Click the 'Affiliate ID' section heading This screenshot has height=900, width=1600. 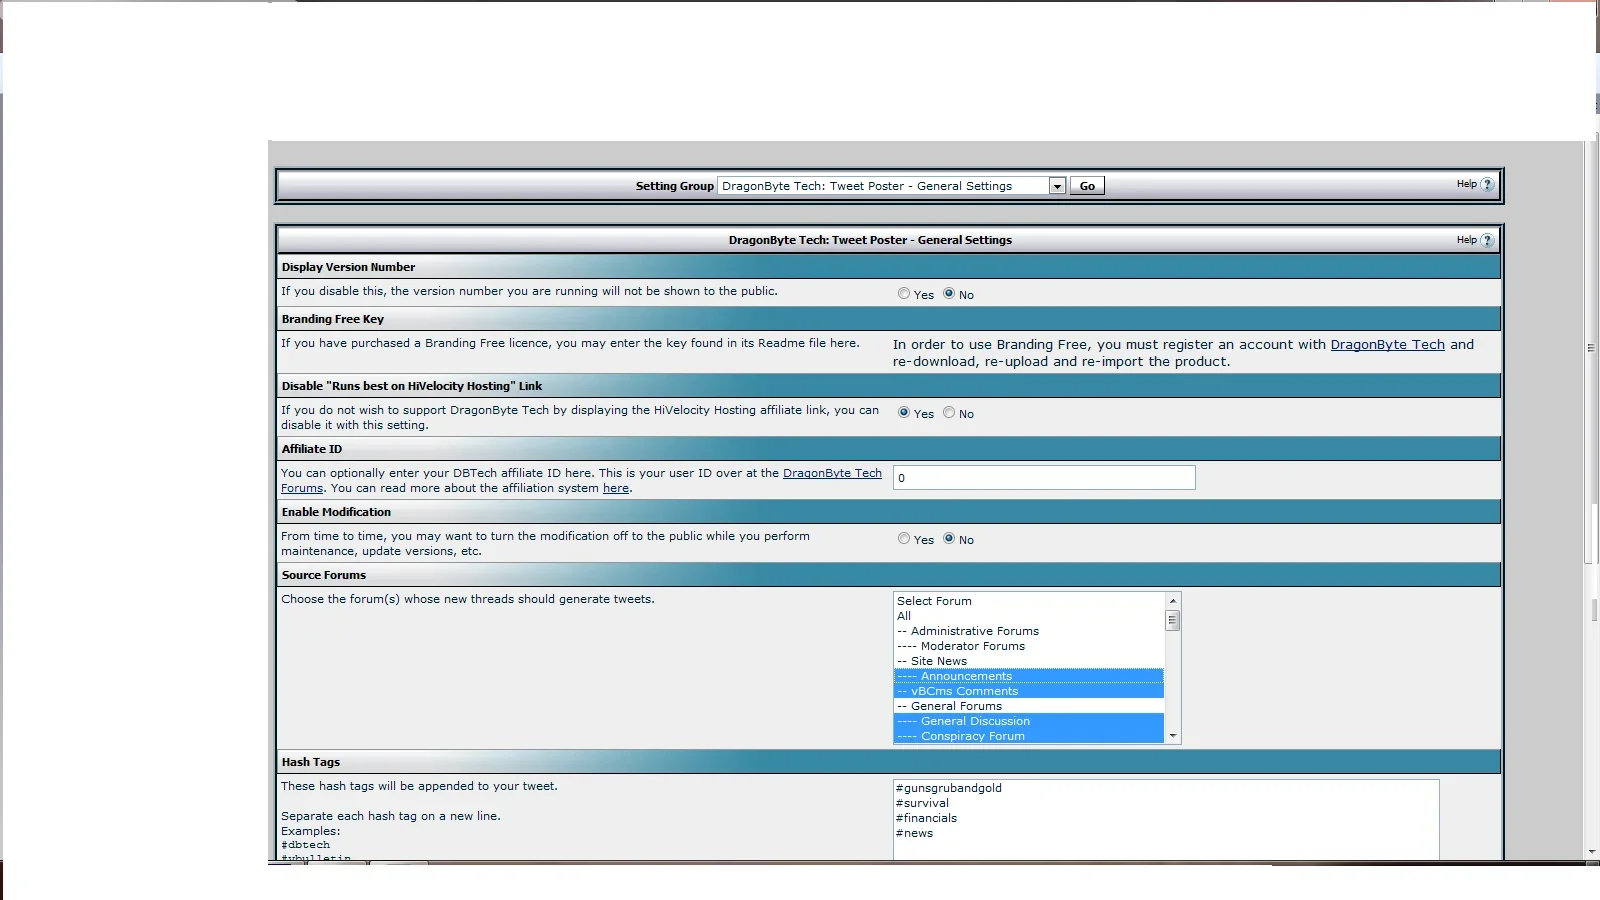point(312,449)
